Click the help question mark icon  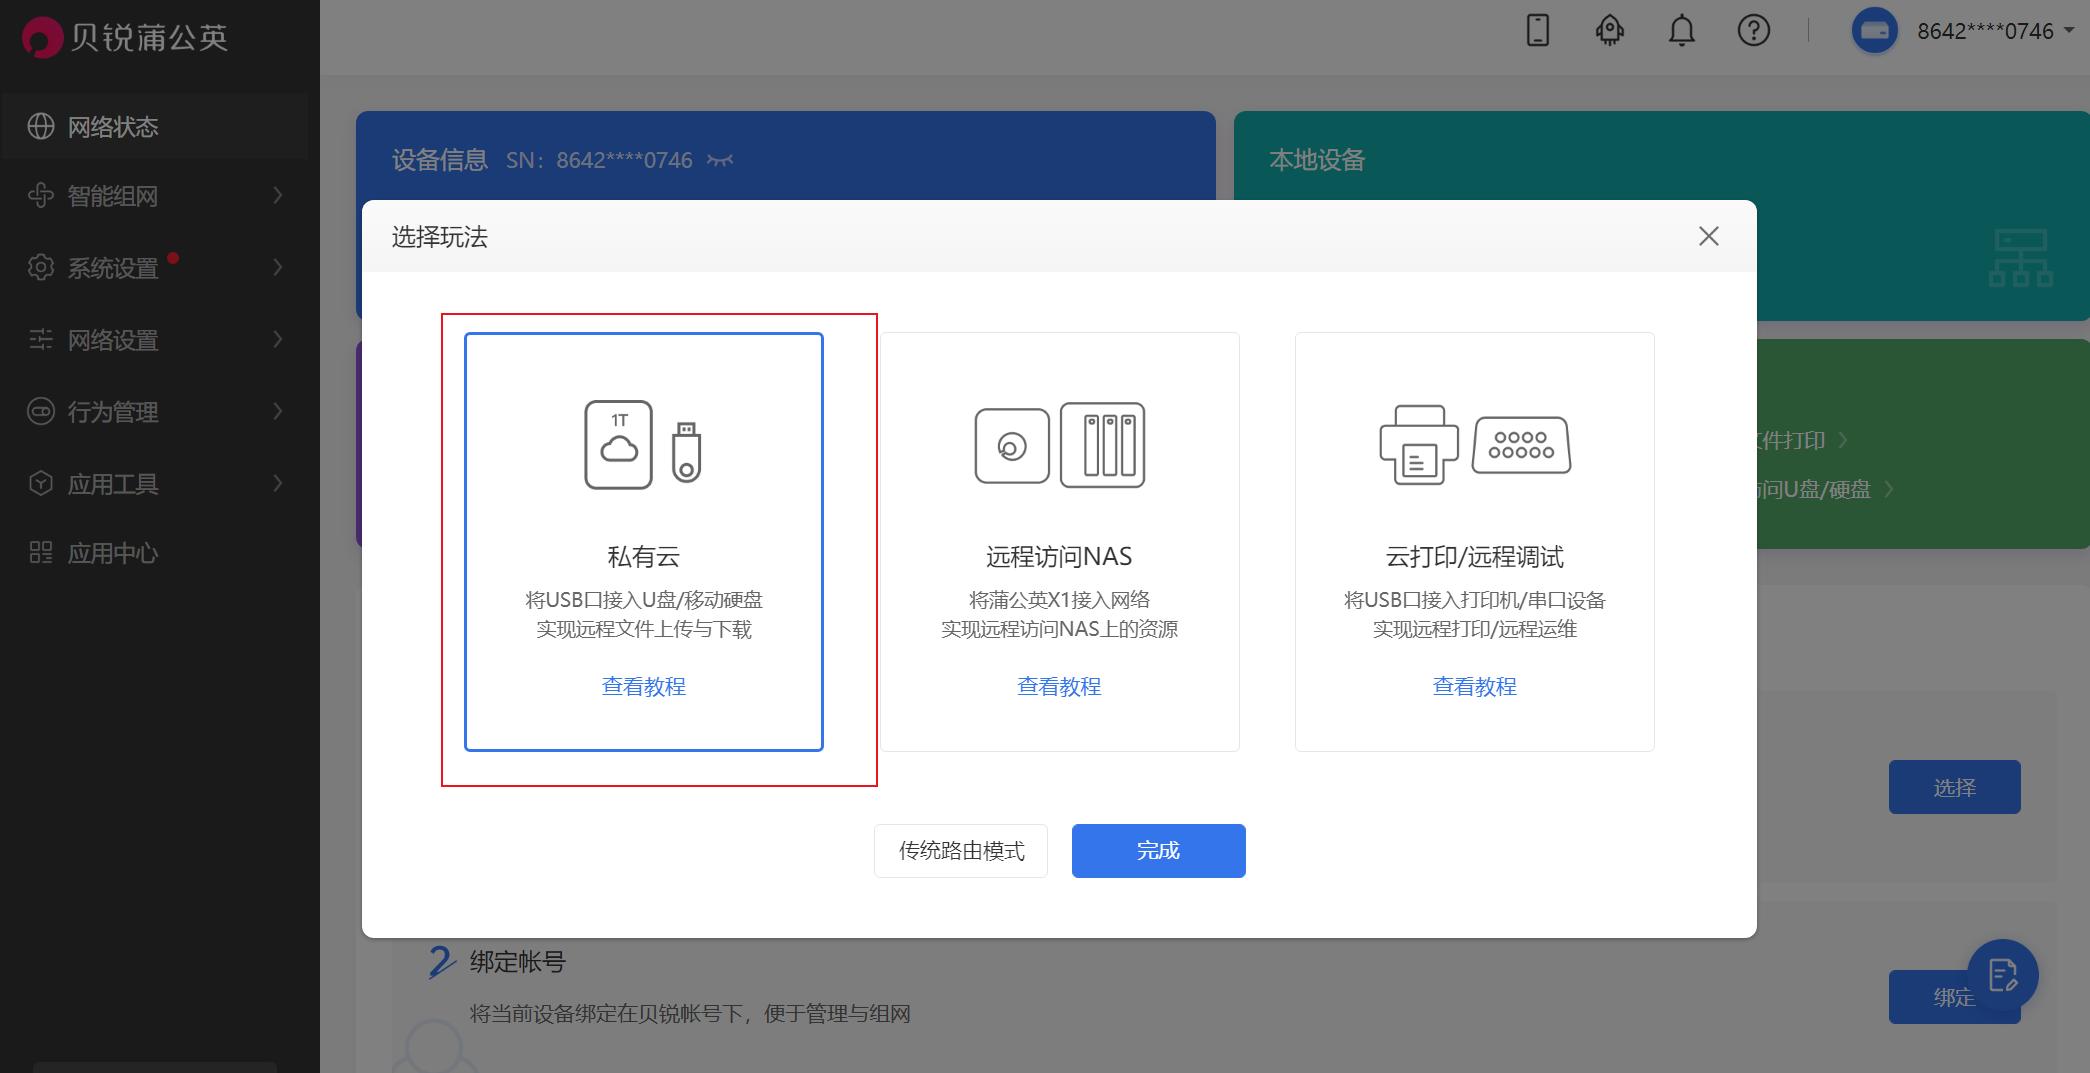click(1754, 31)
